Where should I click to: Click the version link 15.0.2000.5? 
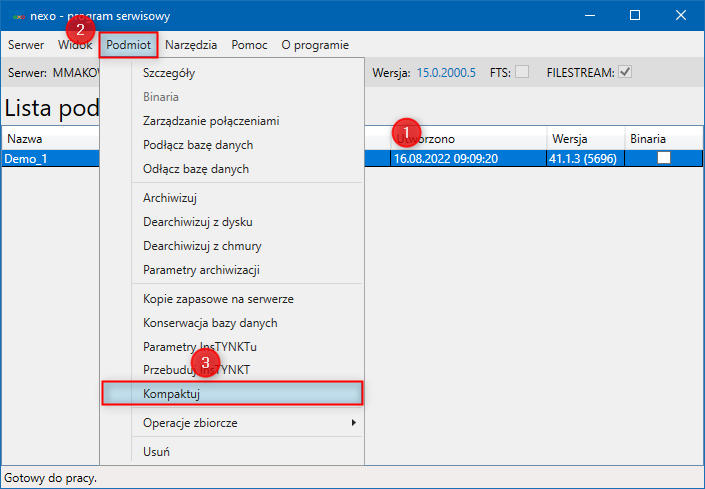[446, 73]
